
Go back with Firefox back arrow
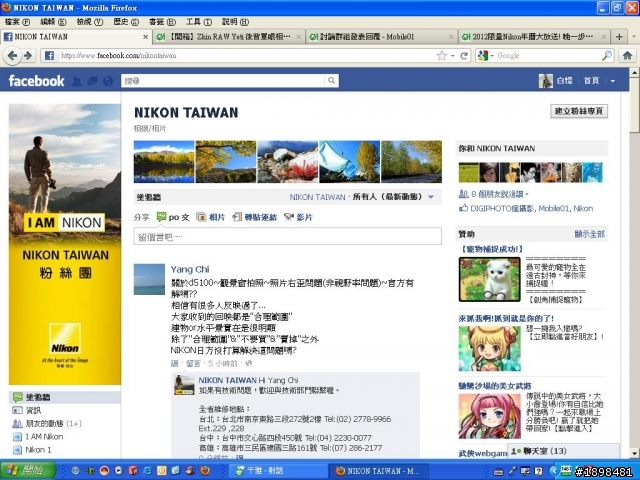click(12, 56)
